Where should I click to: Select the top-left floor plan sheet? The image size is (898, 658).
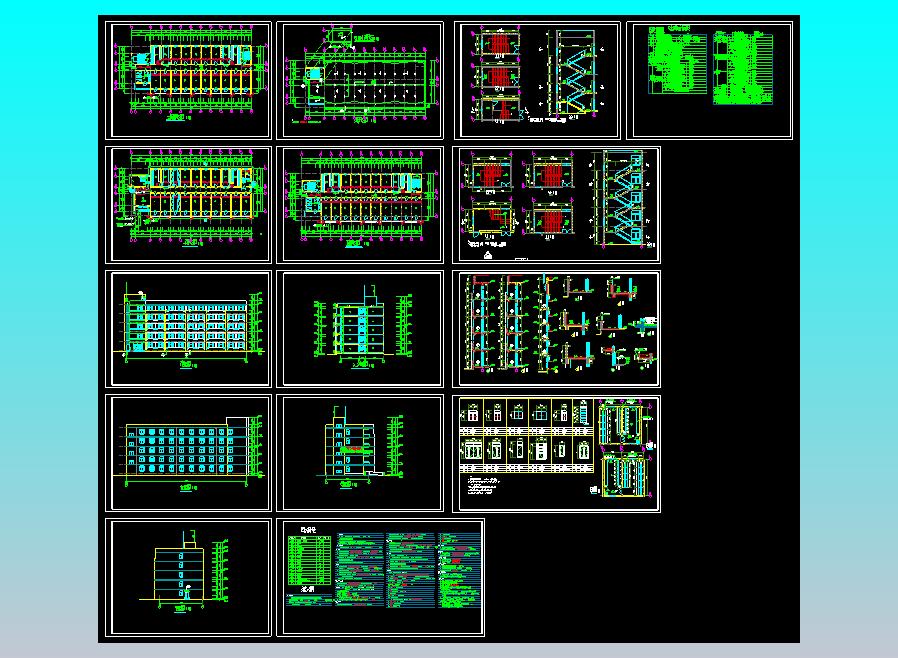click(x=188, y=80)
